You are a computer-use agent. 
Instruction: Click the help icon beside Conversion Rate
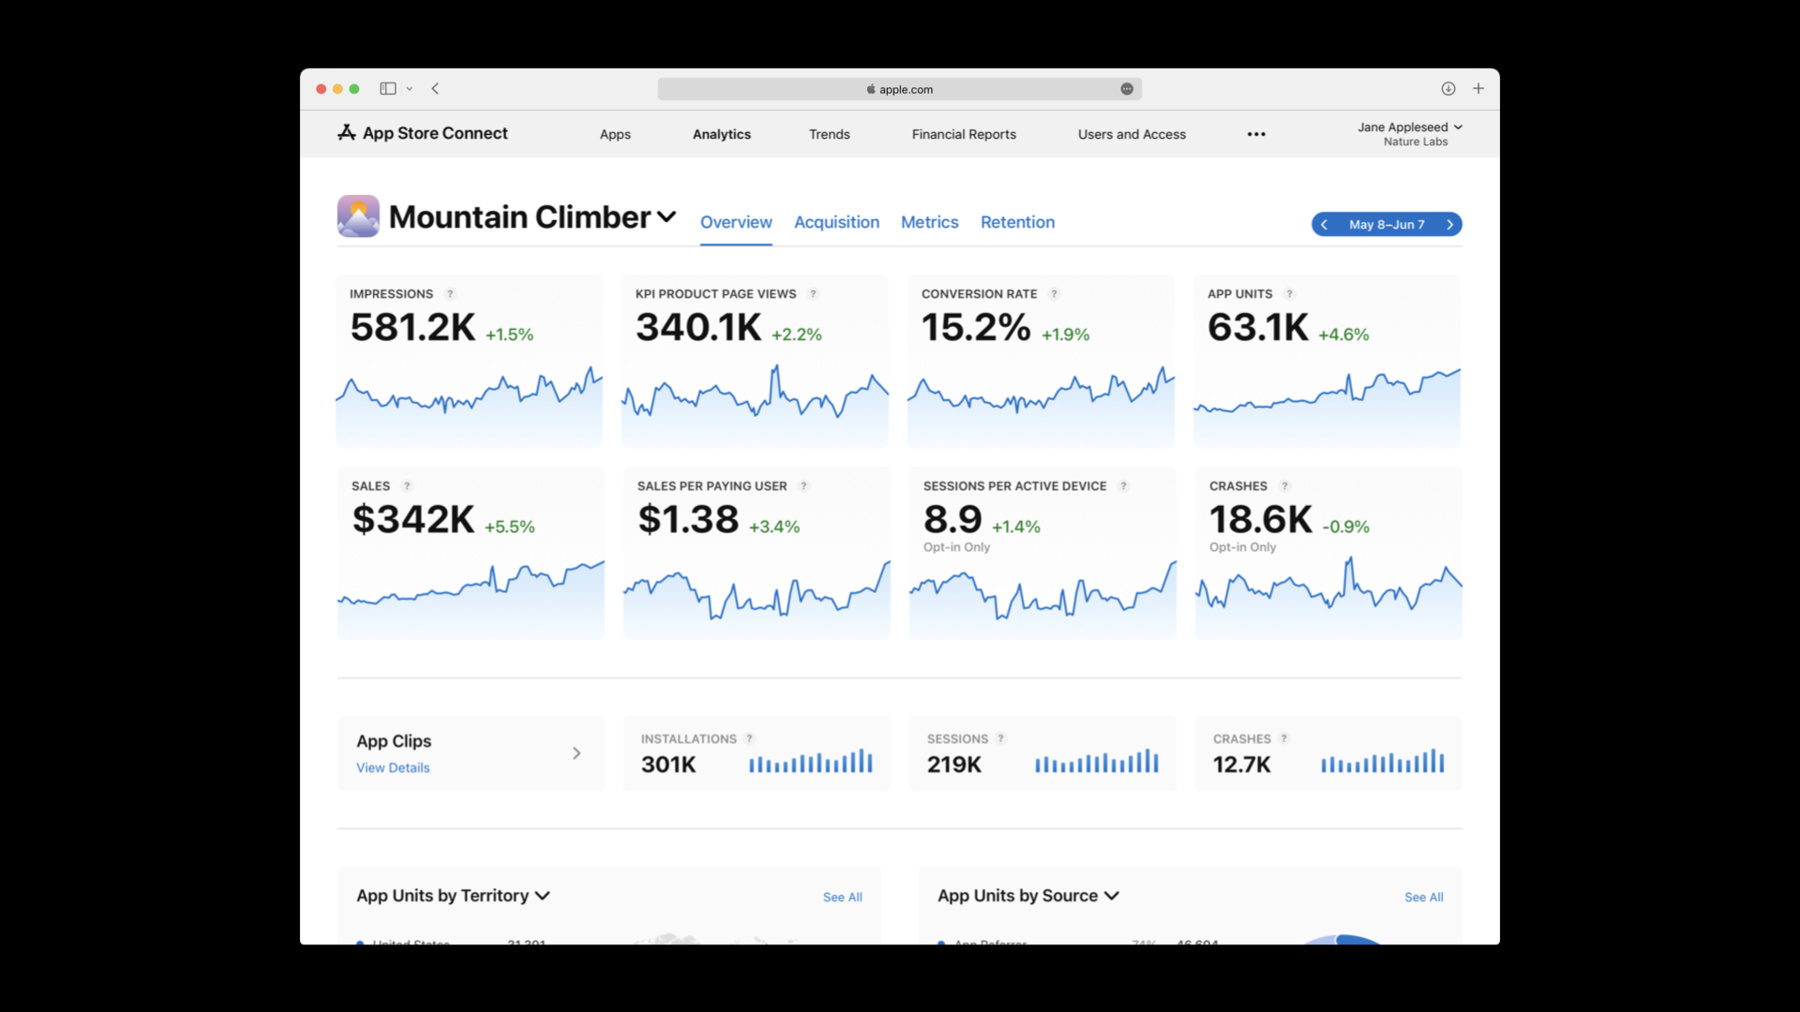(x=1054, y=294)
